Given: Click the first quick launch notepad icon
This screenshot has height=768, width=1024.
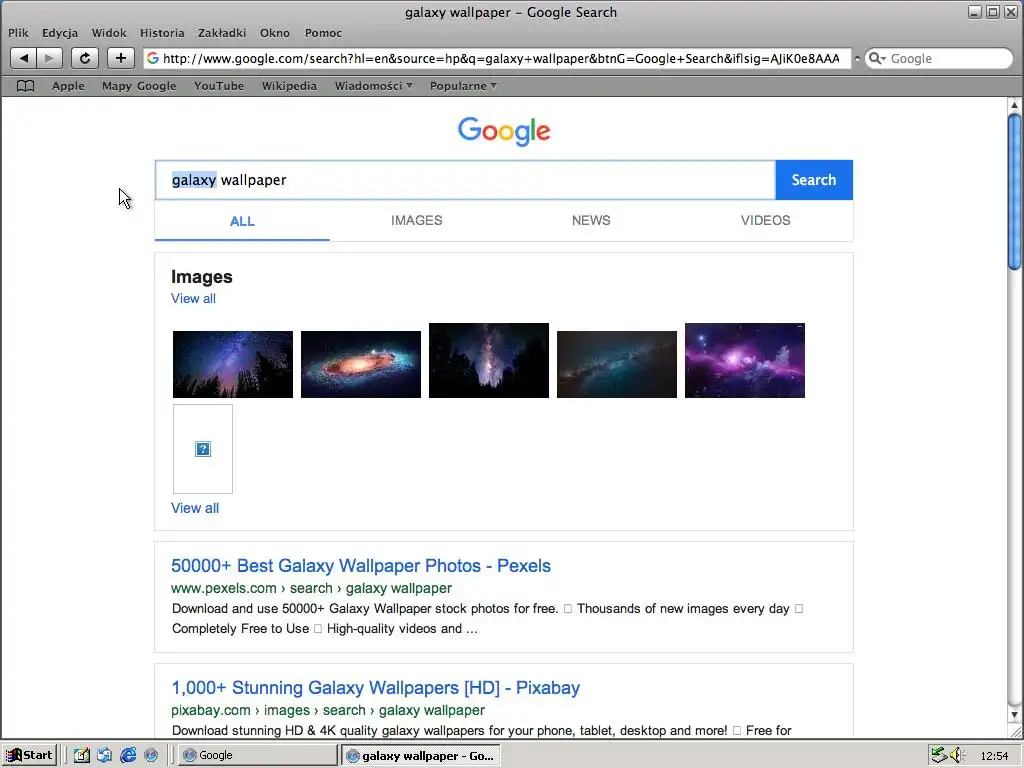Looking at the screenshot, I should pos(82,755).
